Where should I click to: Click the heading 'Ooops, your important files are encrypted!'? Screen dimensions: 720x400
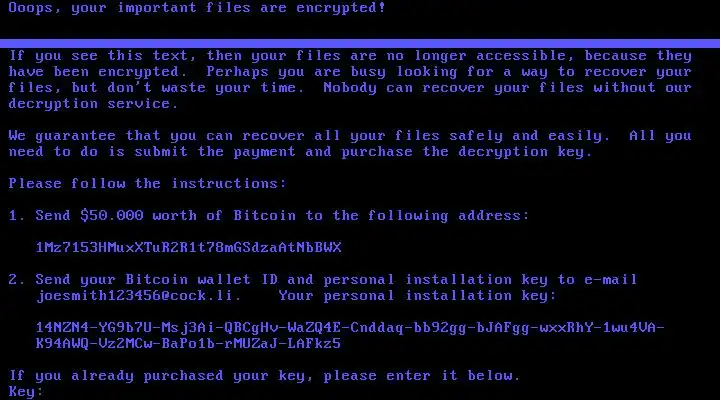(197, 8)
